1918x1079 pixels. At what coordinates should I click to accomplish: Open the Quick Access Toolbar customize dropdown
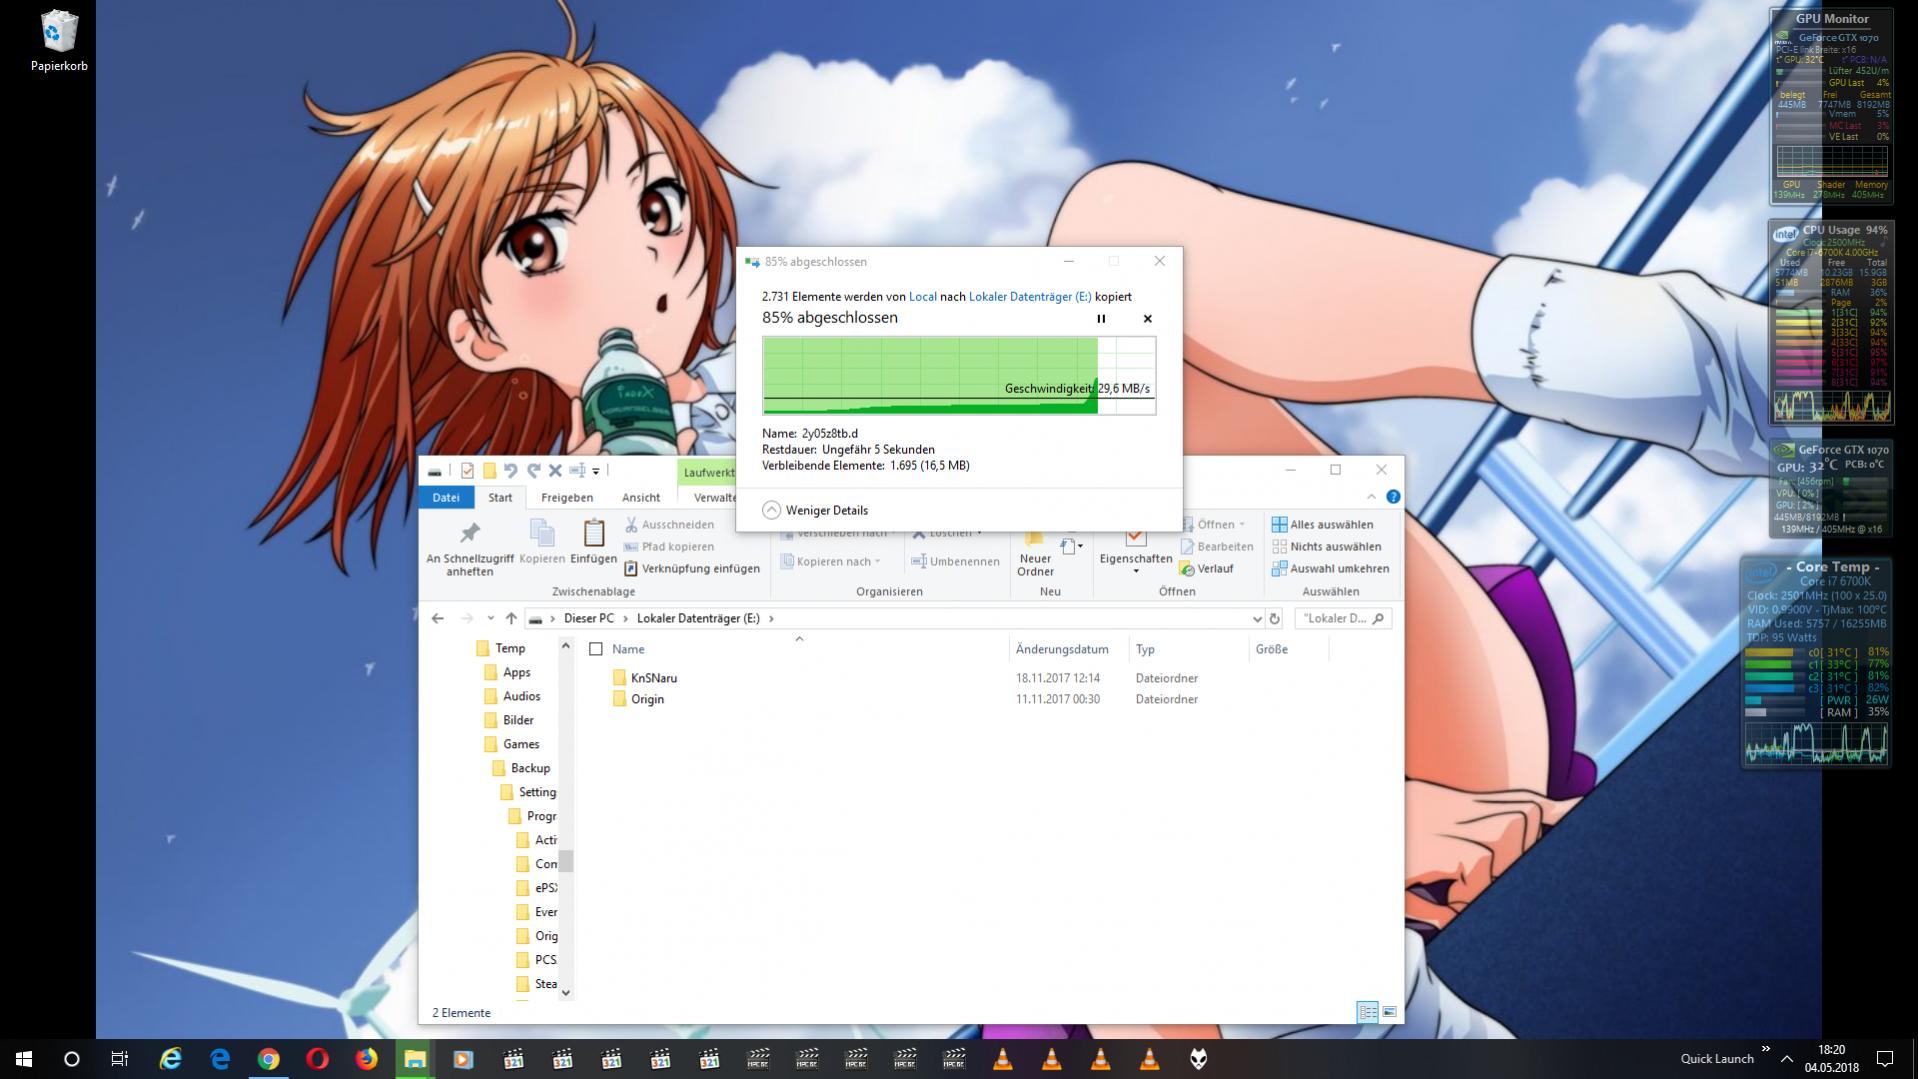coord(596,471)
